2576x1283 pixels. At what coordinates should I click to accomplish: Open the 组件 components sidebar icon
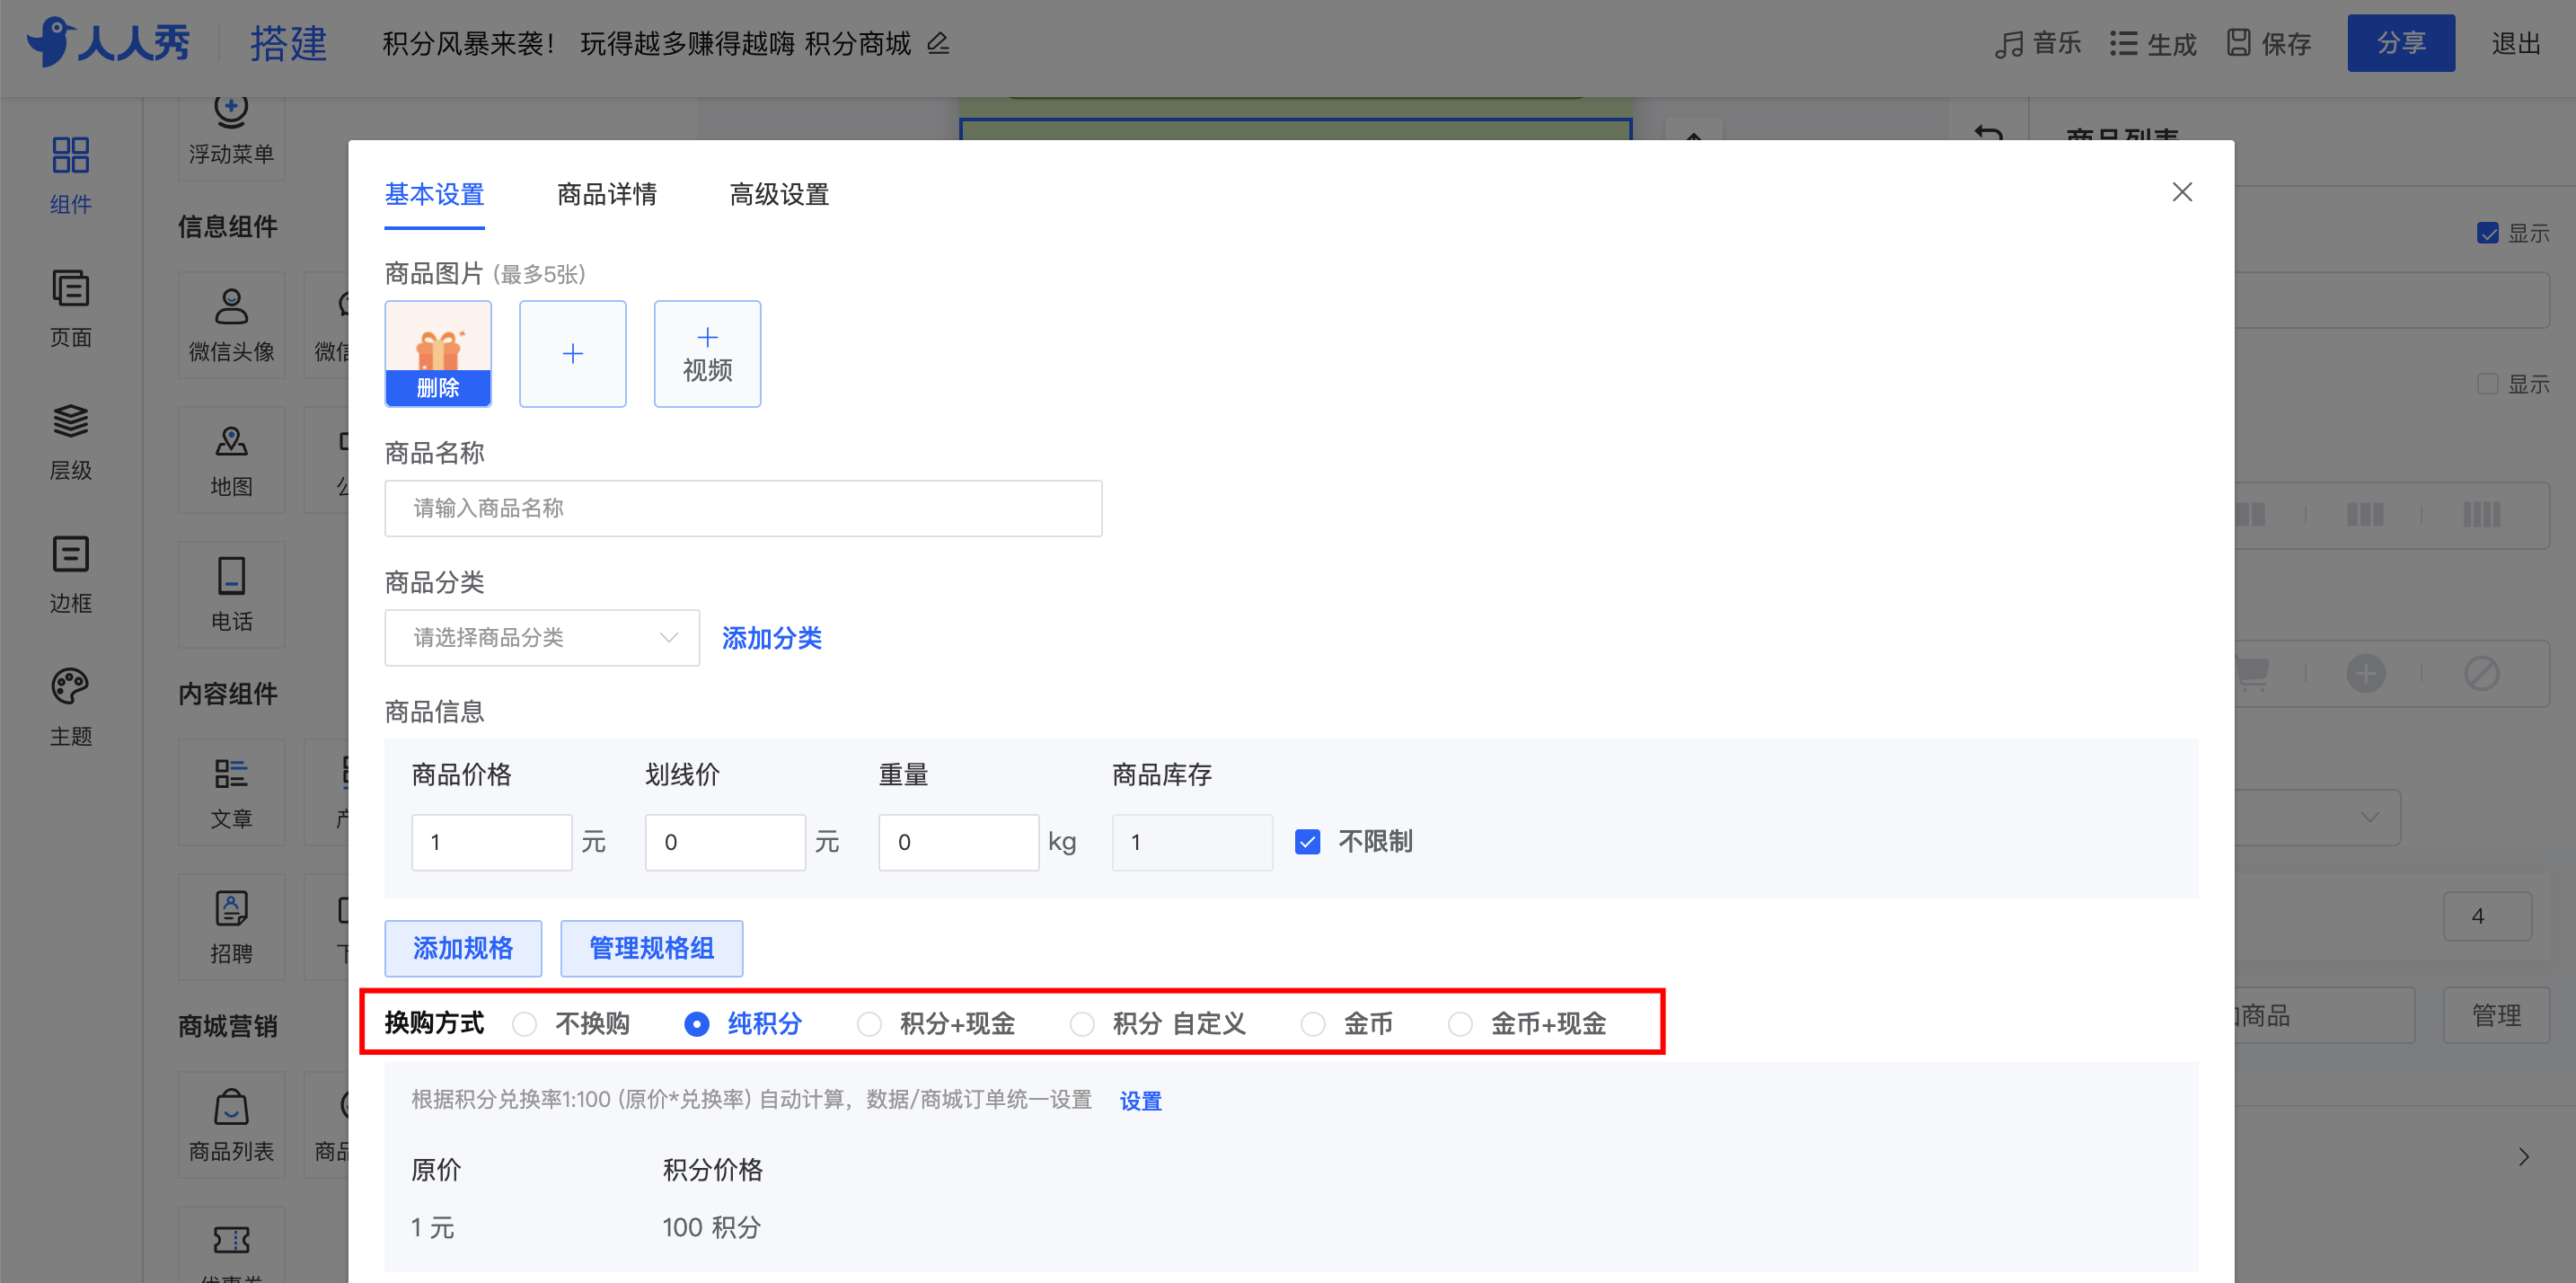tap(70, 175)
